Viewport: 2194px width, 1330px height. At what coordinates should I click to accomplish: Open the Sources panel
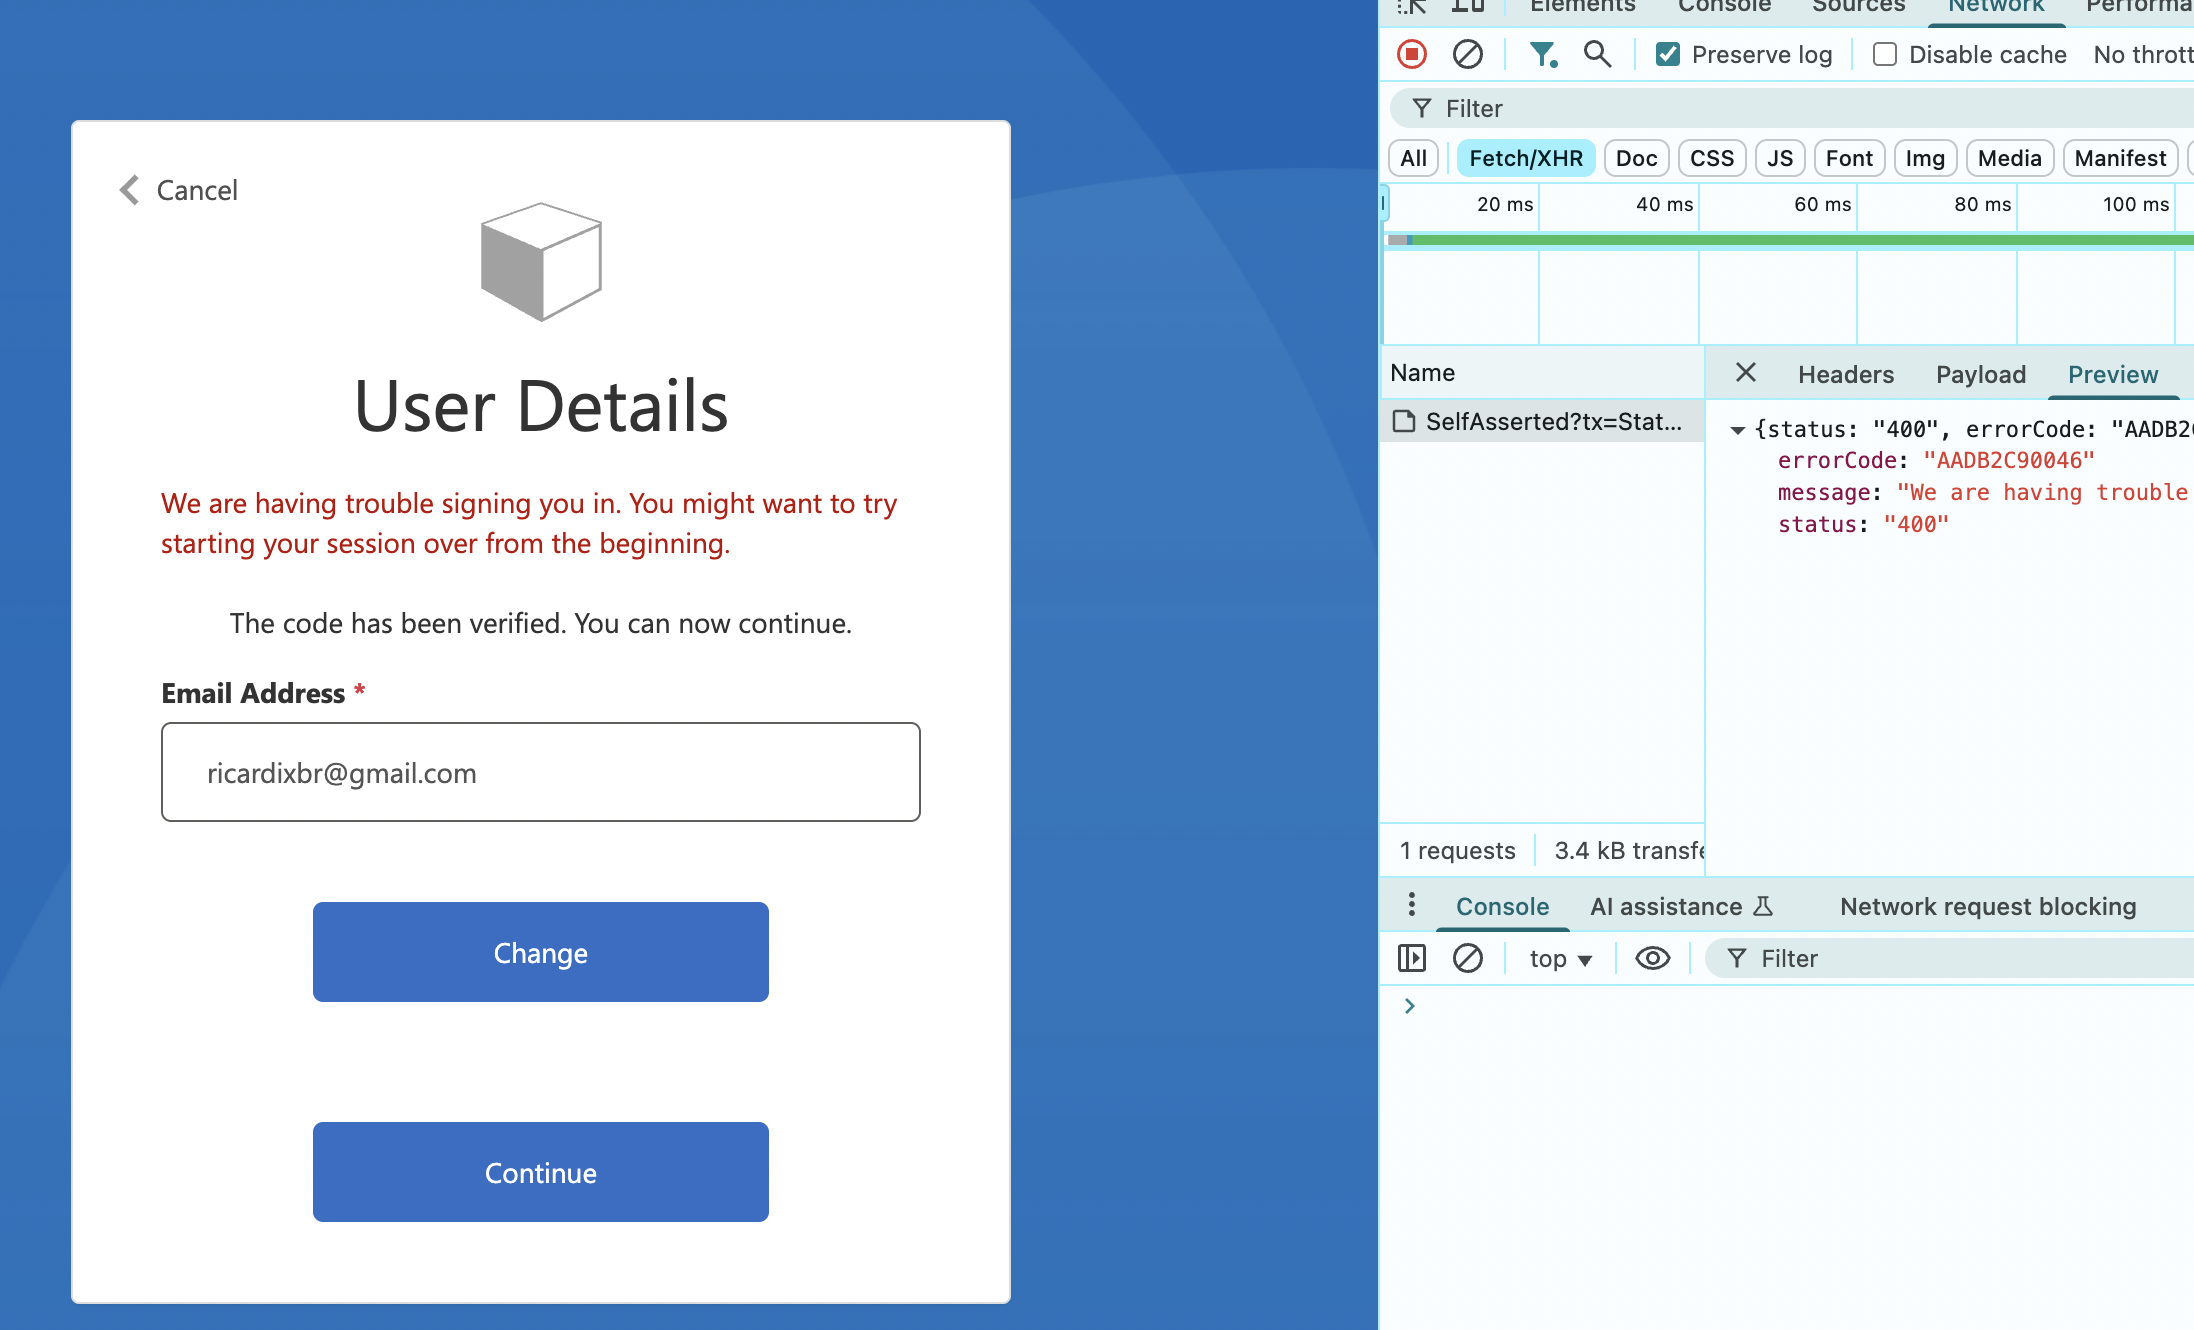point(1857,6)
